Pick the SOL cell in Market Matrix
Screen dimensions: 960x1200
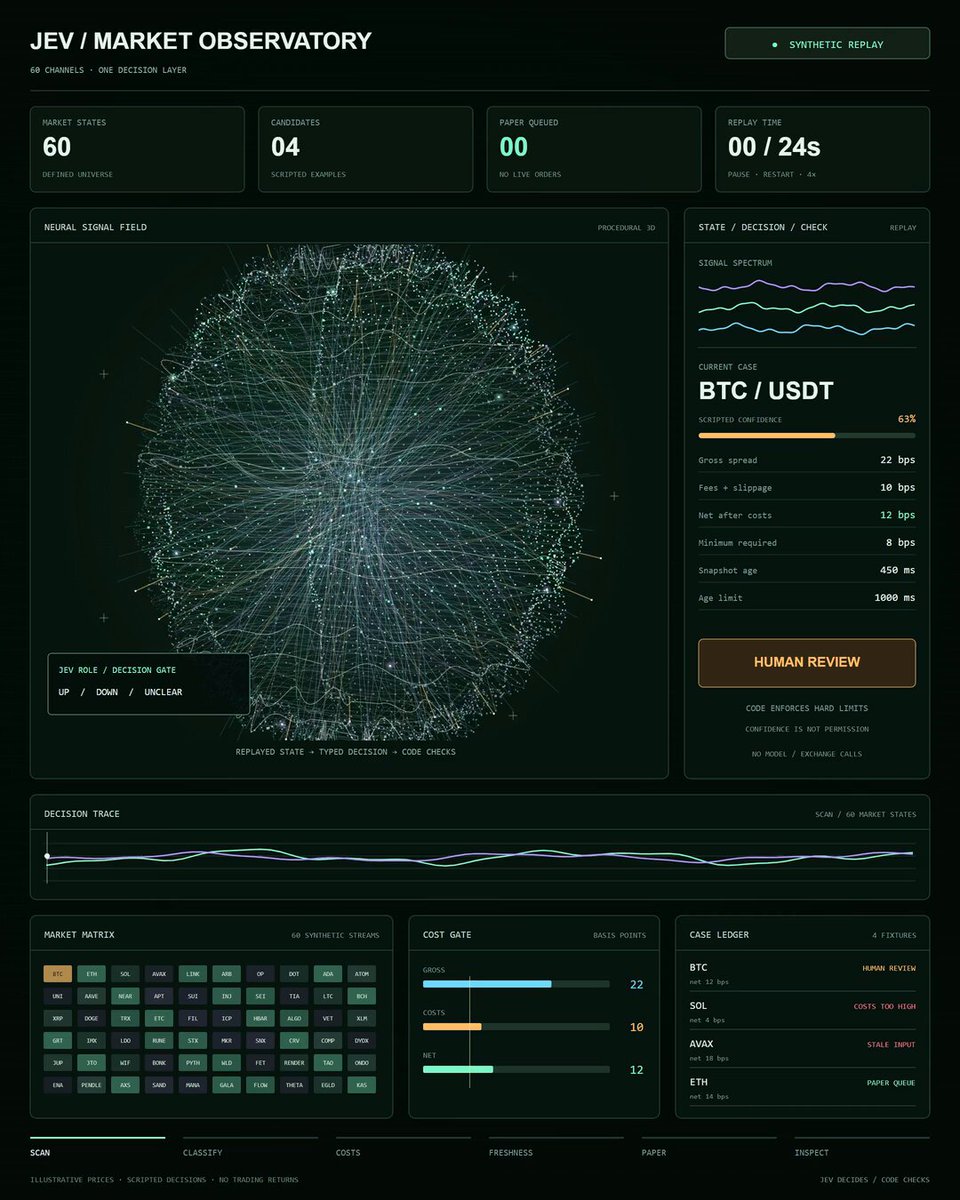125,973
